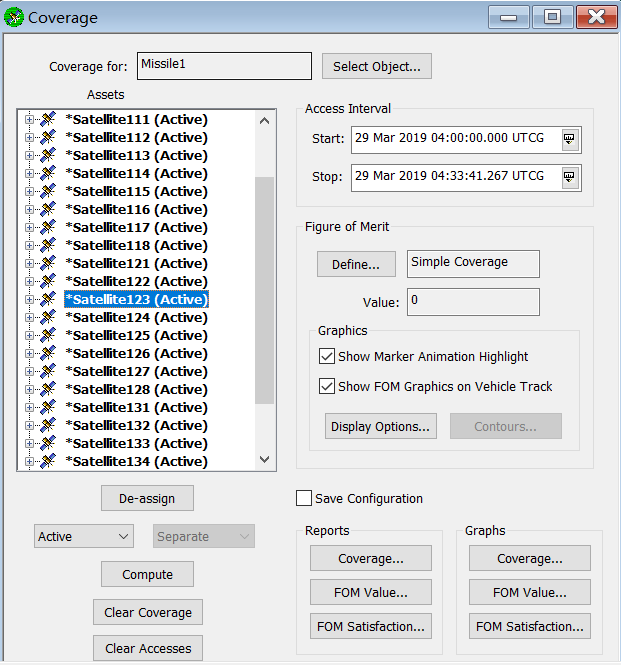Click the satellite icon beside Satellite115

48,191
